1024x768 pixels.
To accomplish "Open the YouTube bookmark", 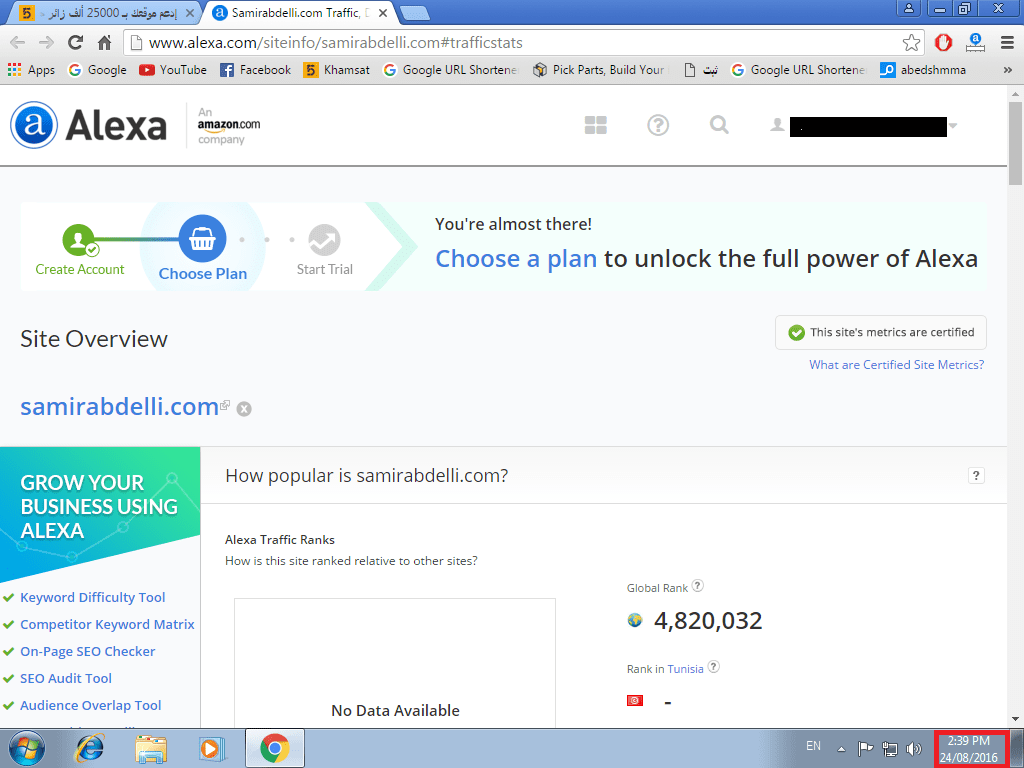I will point(173,70).
